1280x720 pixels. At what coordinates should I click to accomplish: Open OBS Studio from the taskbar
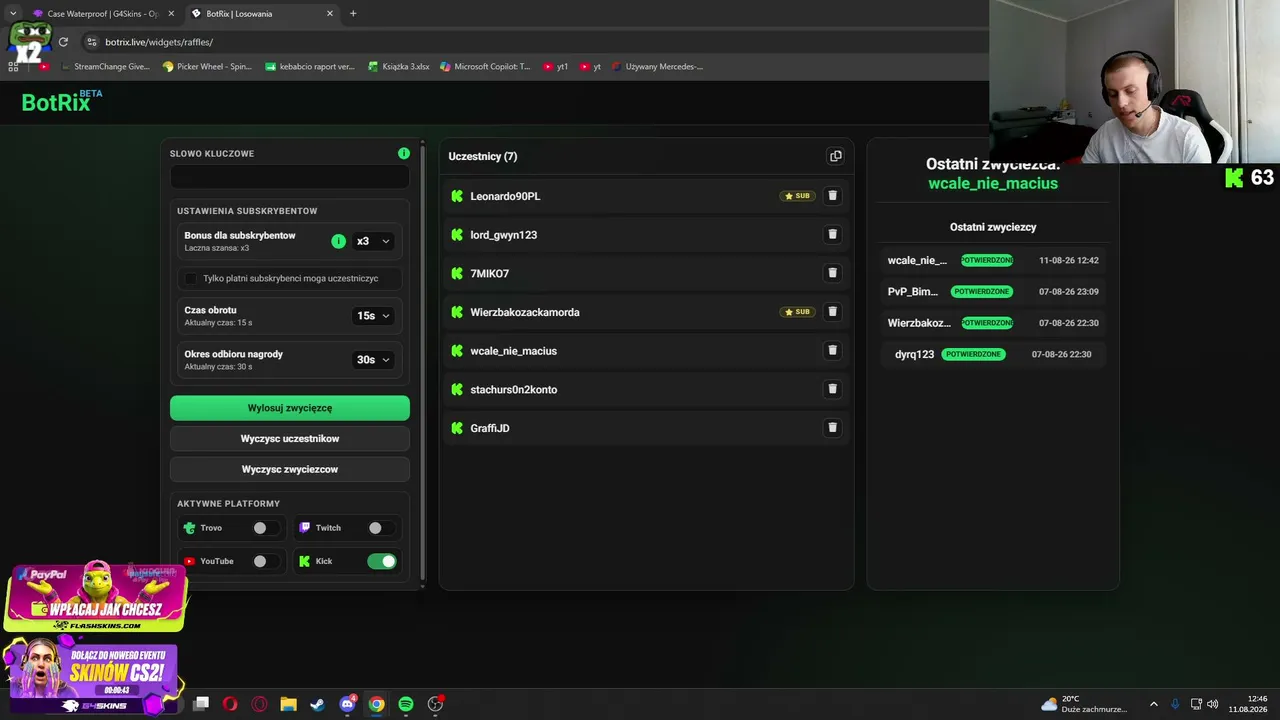pos(435,704)
